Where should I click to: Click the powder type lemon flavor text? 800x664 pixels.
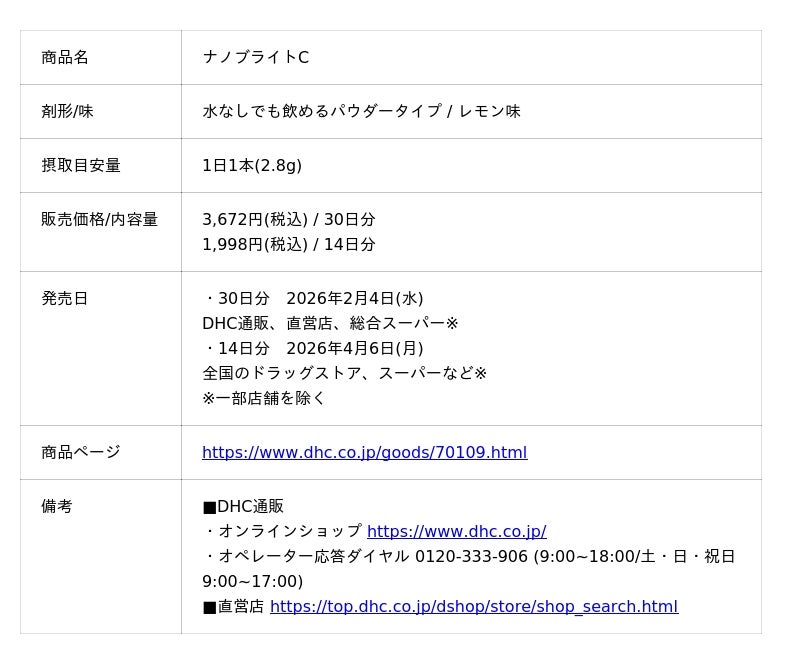tap(361, 112)
